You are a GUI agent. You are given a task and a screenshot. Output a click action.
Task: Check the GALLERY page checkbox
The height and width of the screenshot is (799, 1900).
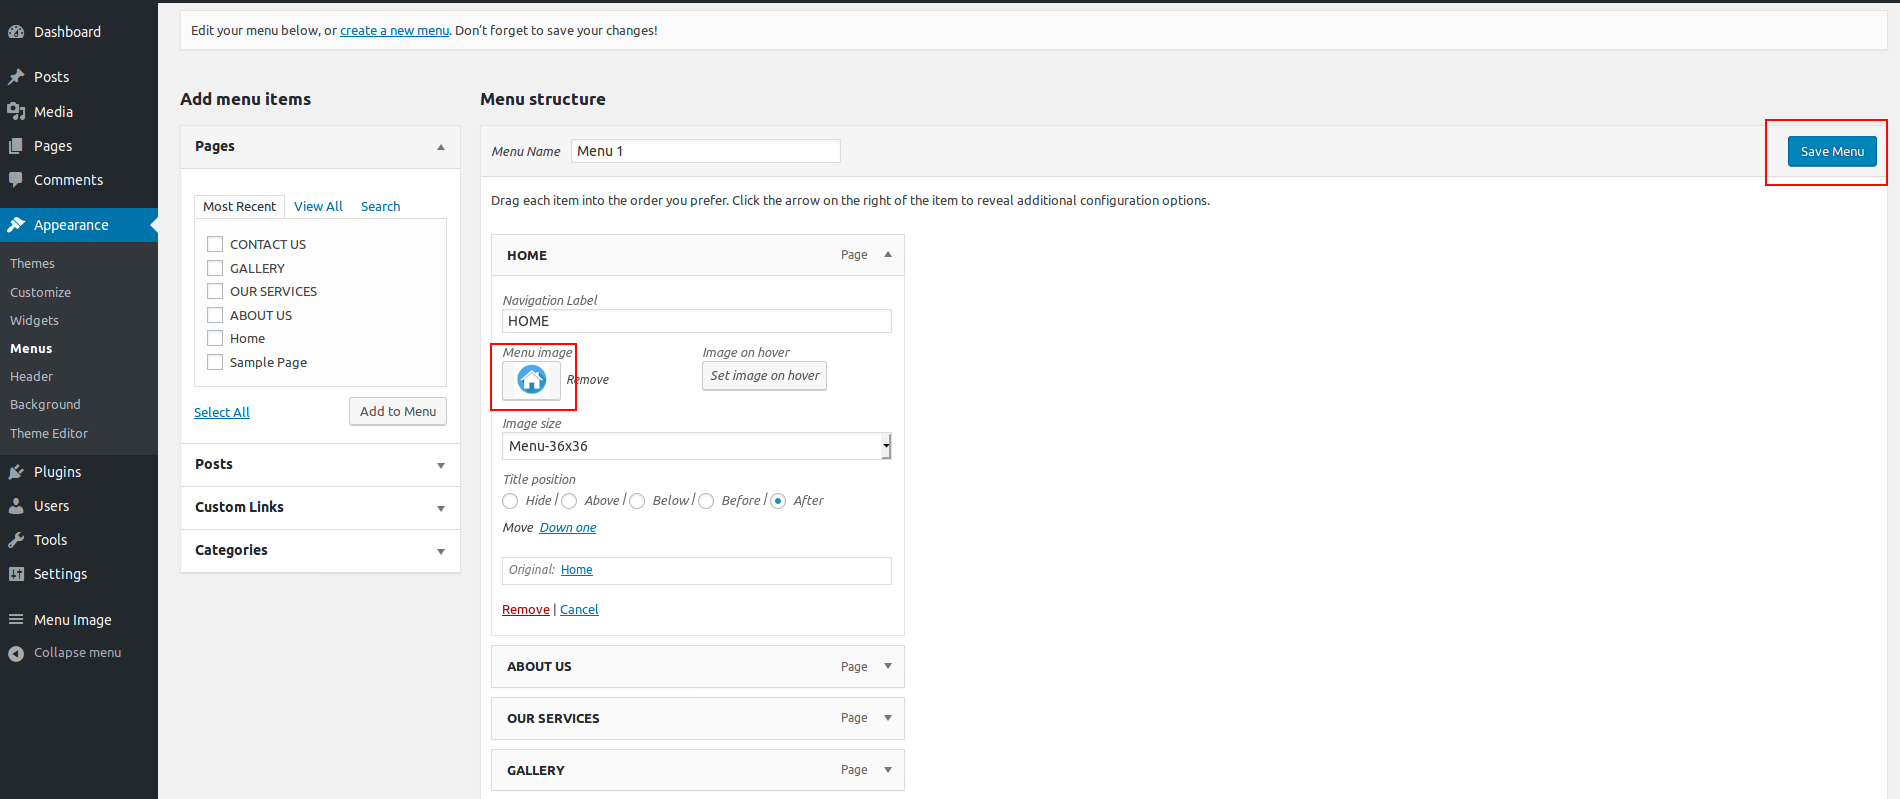[215, 268]
